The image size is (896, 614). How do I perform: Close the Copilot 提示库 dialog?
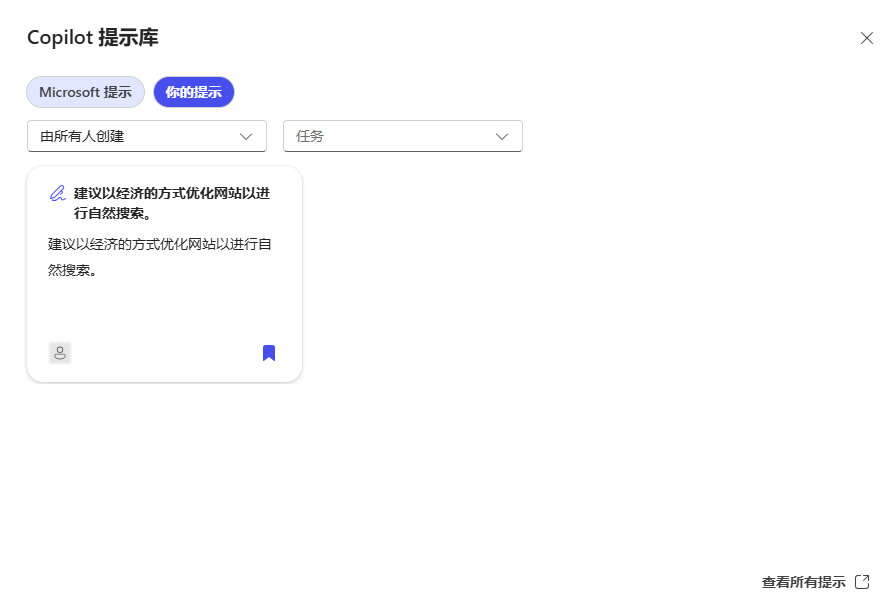[x=866, y=38]
